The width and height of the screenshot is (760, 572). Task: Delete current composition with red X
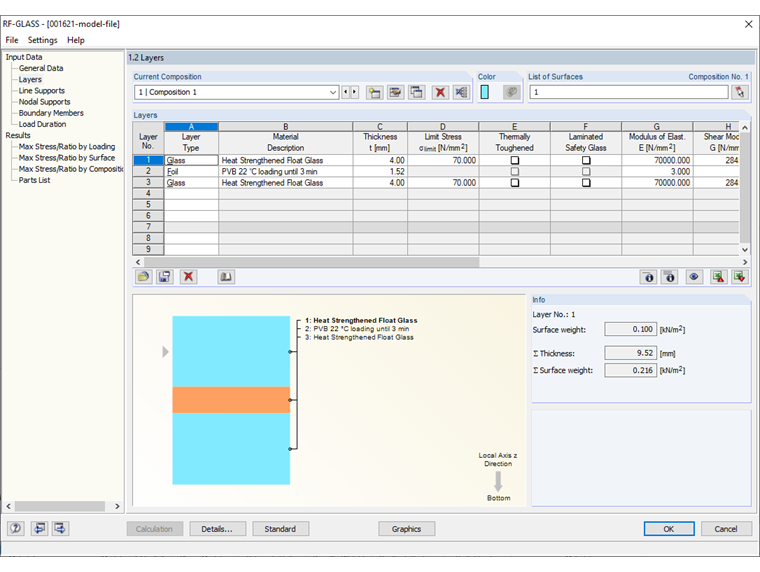pyautogui.click(x=440, y=92)
